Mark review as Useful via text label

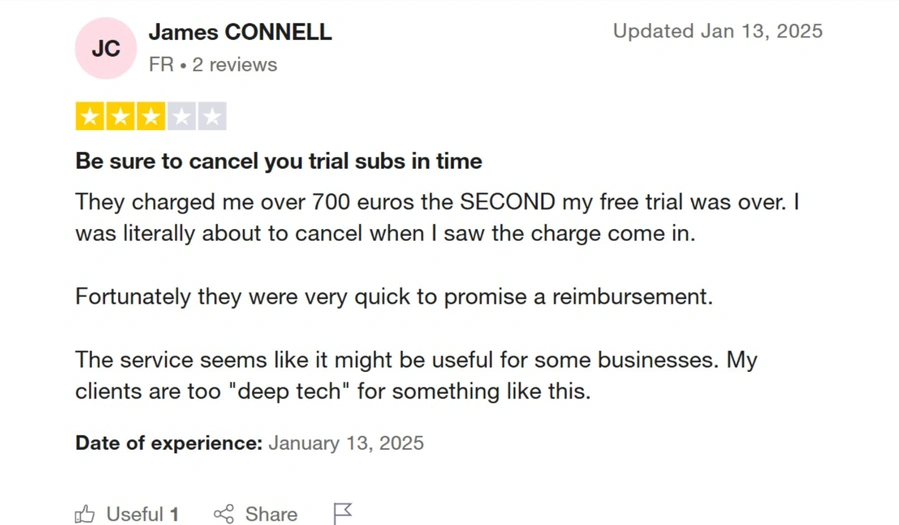(x=134, y=514)
